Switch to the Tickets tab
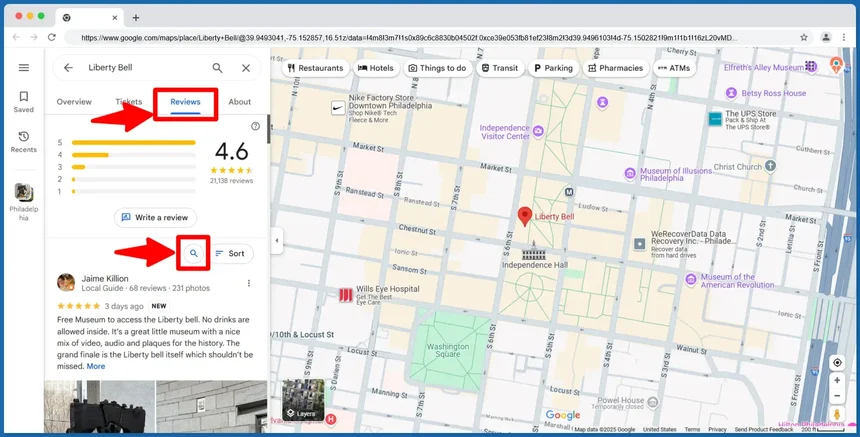Image resolution: width=860 pixels, height=437 pixels. (x=129, y=102)
